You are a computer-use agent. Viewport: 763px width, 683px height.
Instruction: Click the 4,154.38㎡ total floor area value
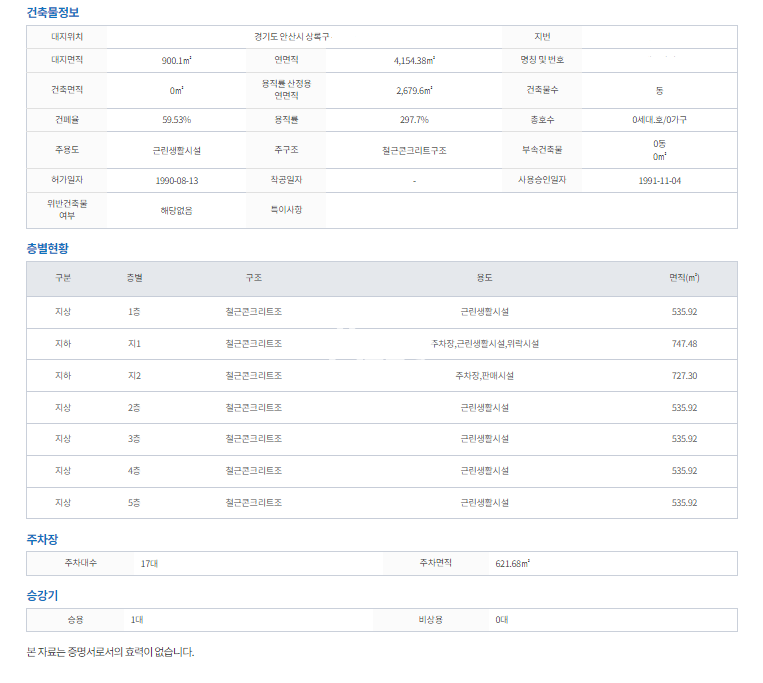click(x=414, y=60)
